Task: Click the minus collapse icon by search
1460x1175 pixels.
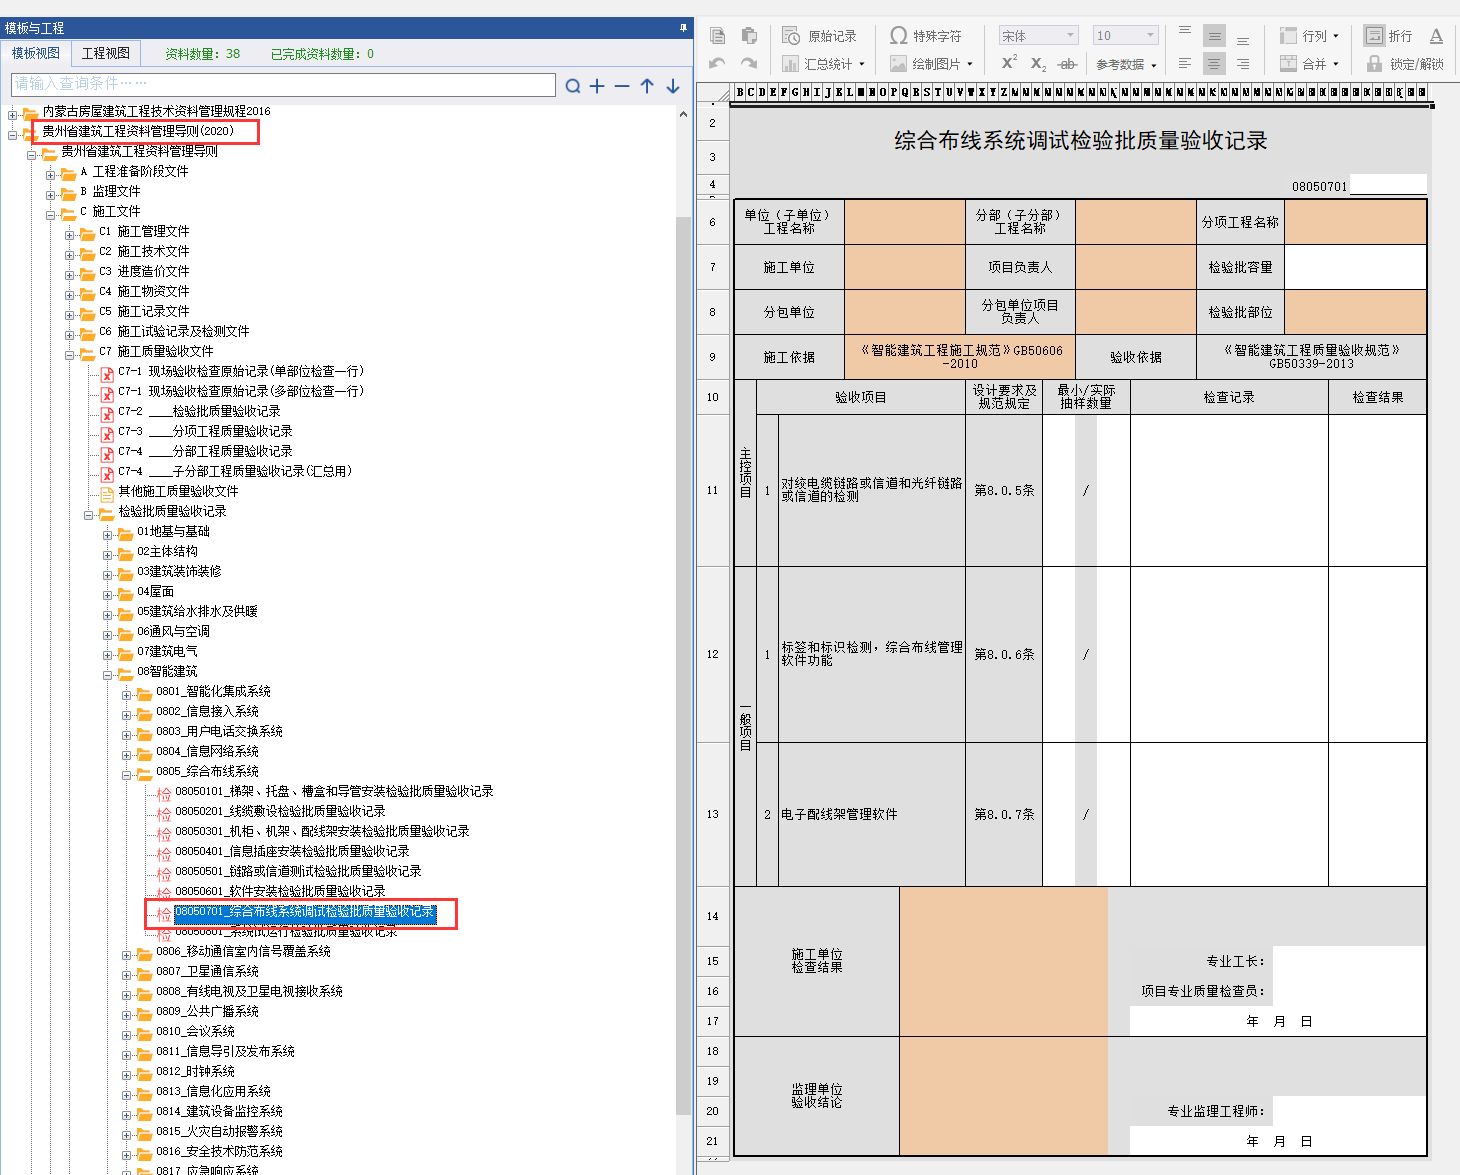Action: pyautogui.click(x=622, y=86)
